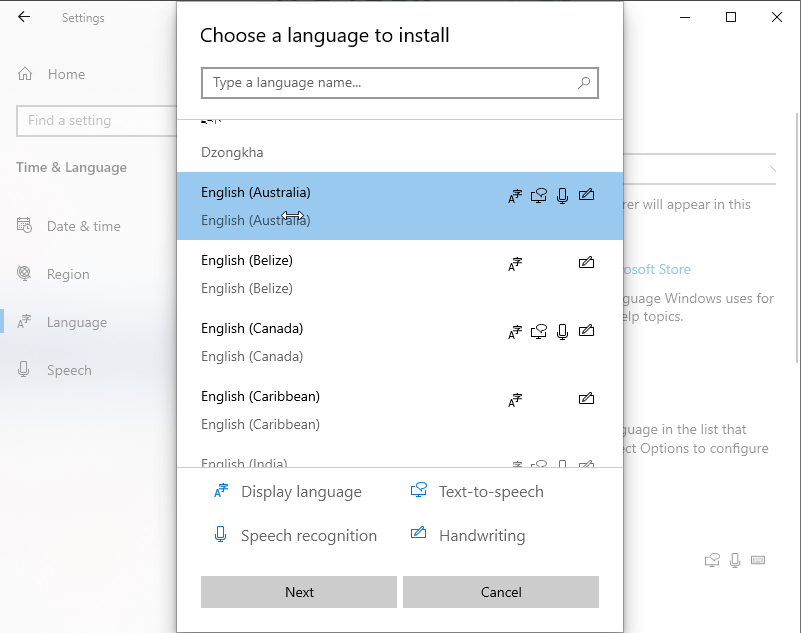Click the Text-to-speech legend icon

point(418,490)
